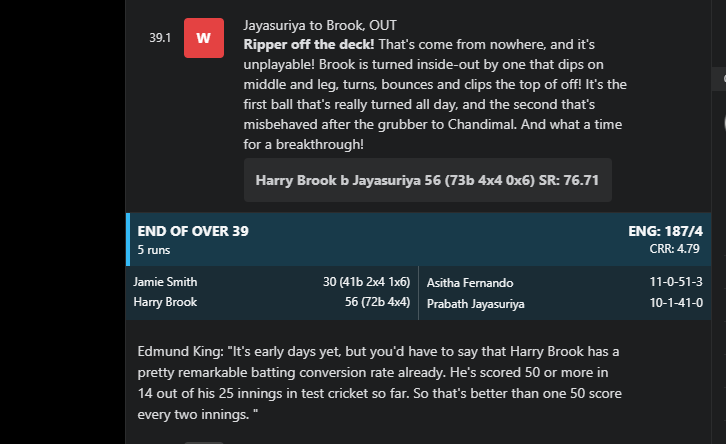The width and height of the screenshot is (726, 444).
Task: Click the red W wicket badge
Action: tap(204, 38)
